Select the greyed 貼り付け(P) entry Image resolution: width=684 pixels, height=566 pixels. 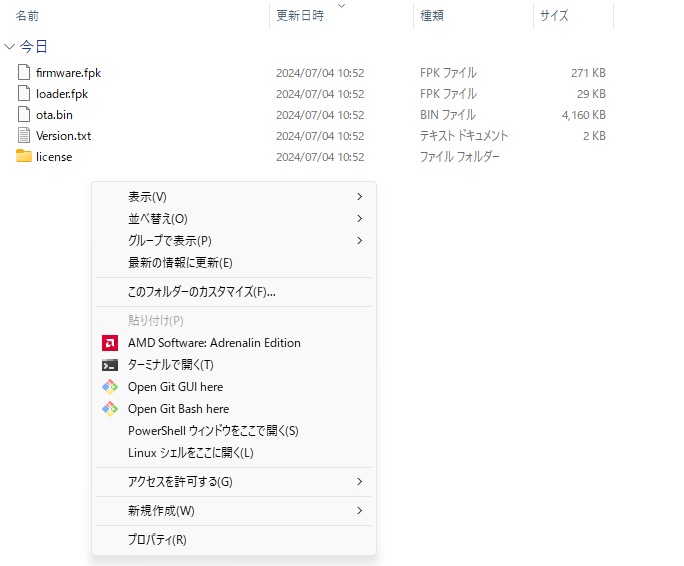(x=234, y=321)
